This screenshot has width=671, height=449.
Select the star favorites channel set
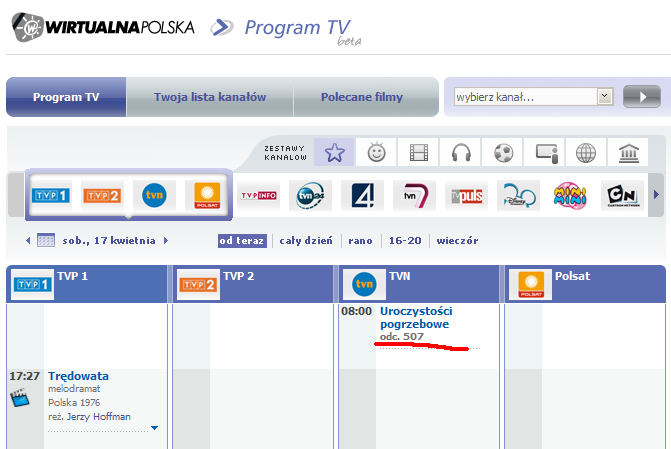coord(334,152)
